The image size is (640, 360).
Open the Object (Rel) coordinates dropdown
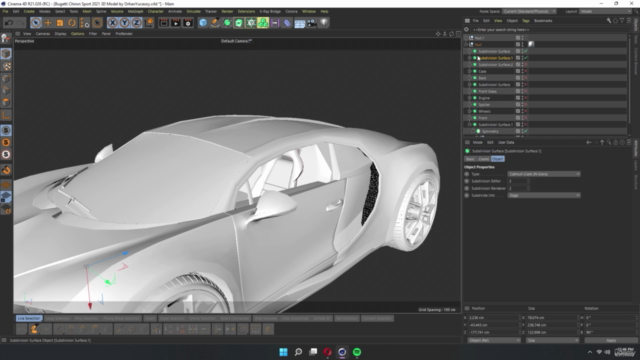(494, 340)
